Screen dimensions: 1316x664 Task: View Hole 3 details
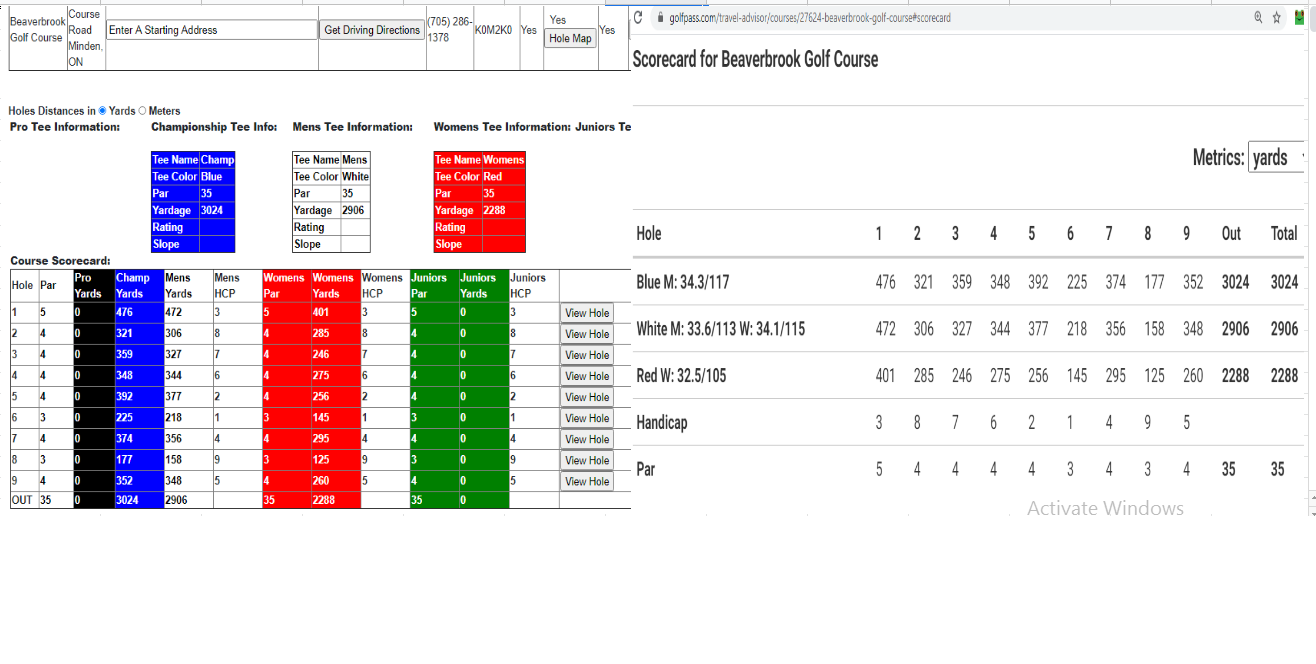tap(587, 355)
